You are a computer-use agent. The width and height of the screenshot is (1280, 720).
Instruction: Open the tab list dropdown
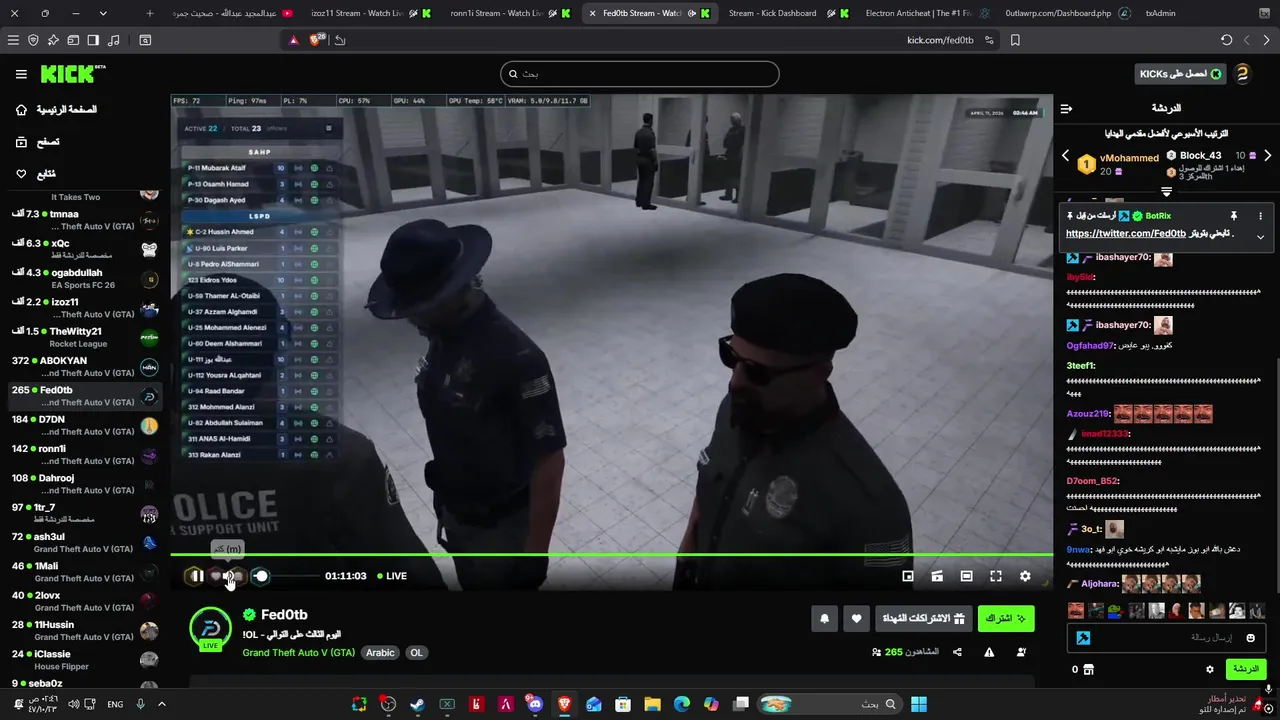pos(103,13)
